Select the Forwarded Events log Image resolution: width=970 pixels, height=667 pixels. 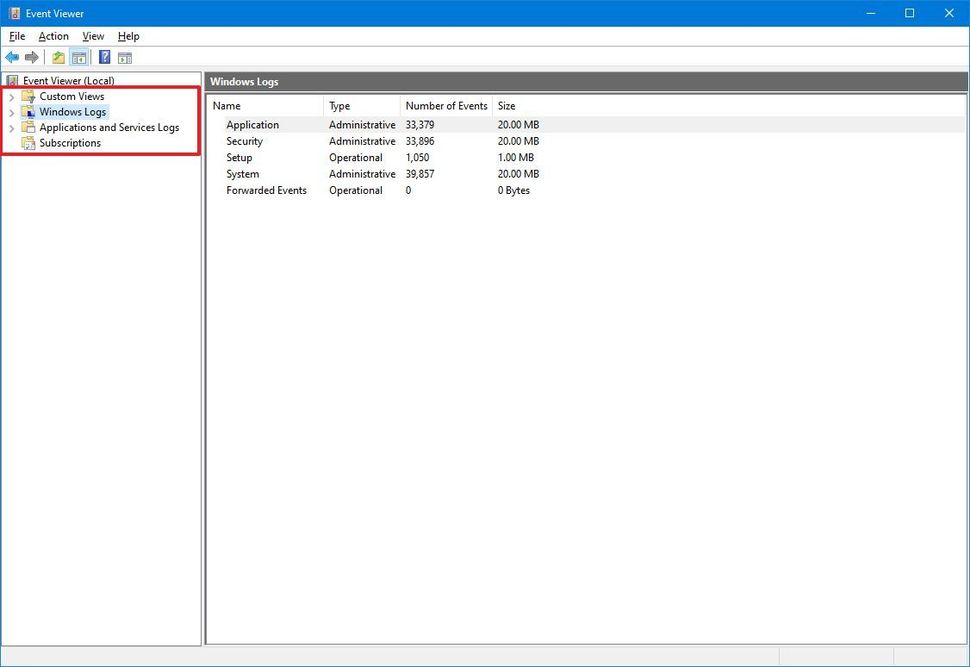point(266,190)
